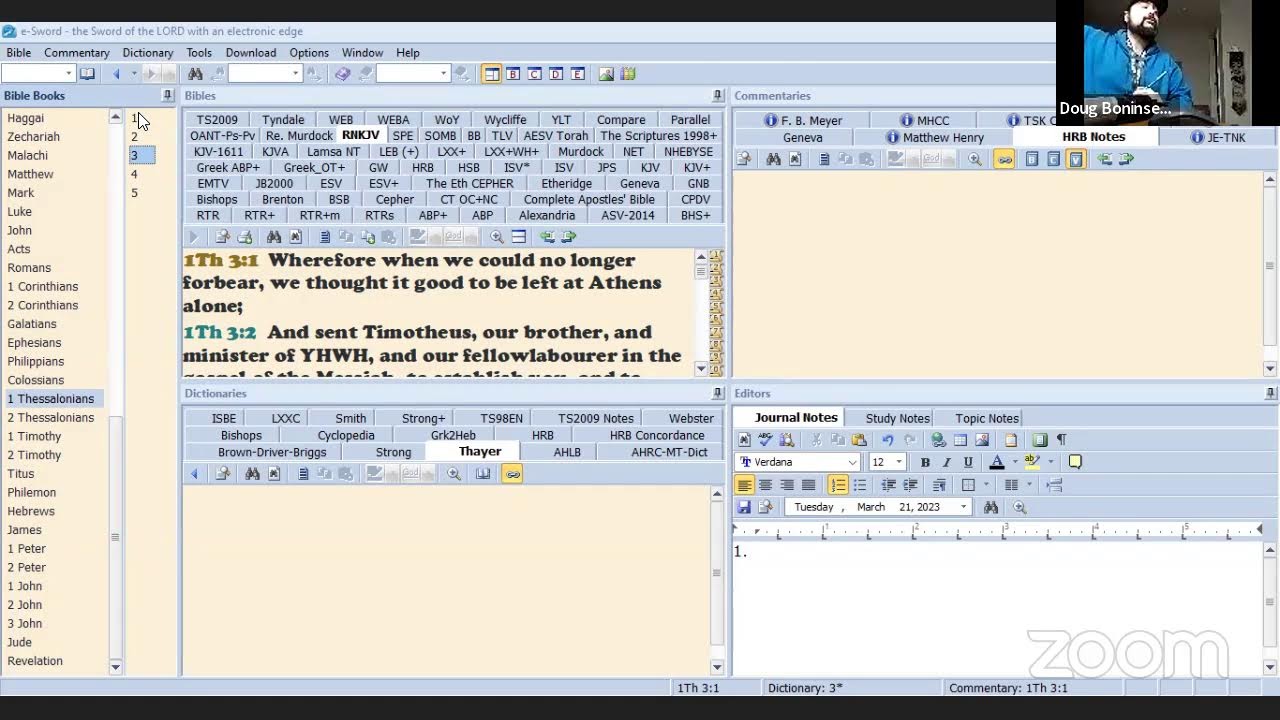The height and width of the screenshot is (720, 1280).
Task: Toggle the bulleted list in editor
Action: [x=860, y=485]
